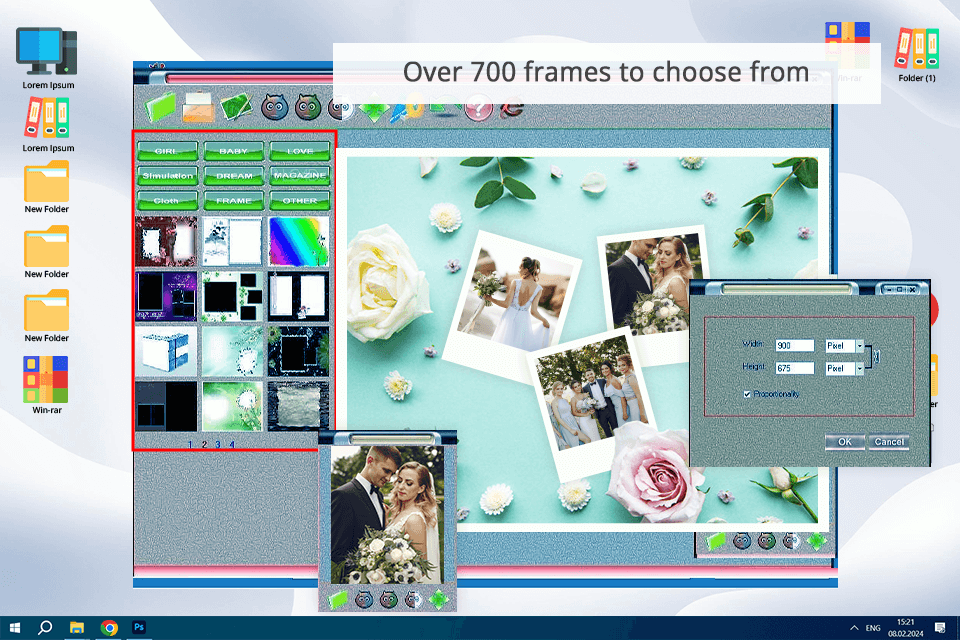
Task: Click the ENG language indicator in taskbar
Action: click(x=873, y=628)
